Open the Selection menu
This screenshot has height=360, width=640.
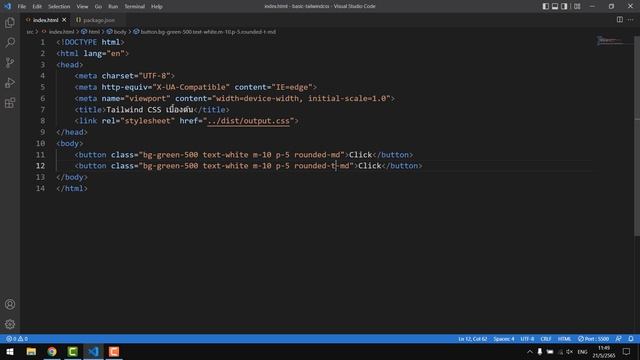pos(59,7)
